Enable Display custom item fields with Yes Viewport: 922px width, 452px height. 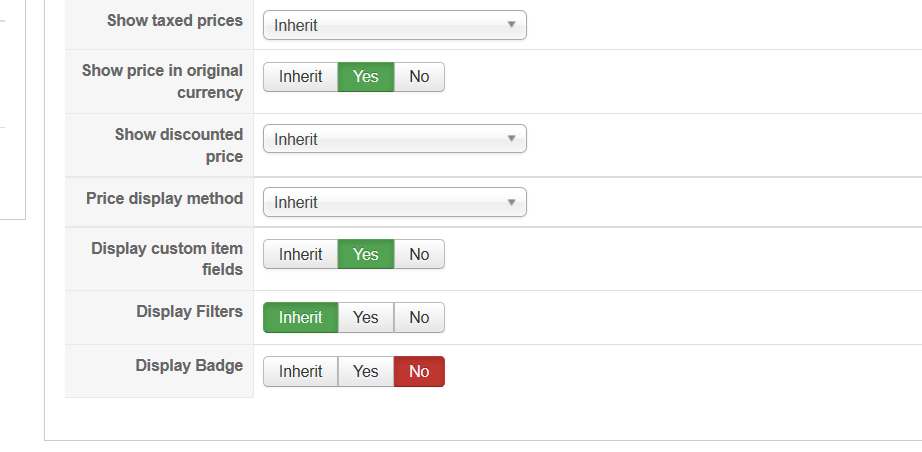(x=366, y=254)
